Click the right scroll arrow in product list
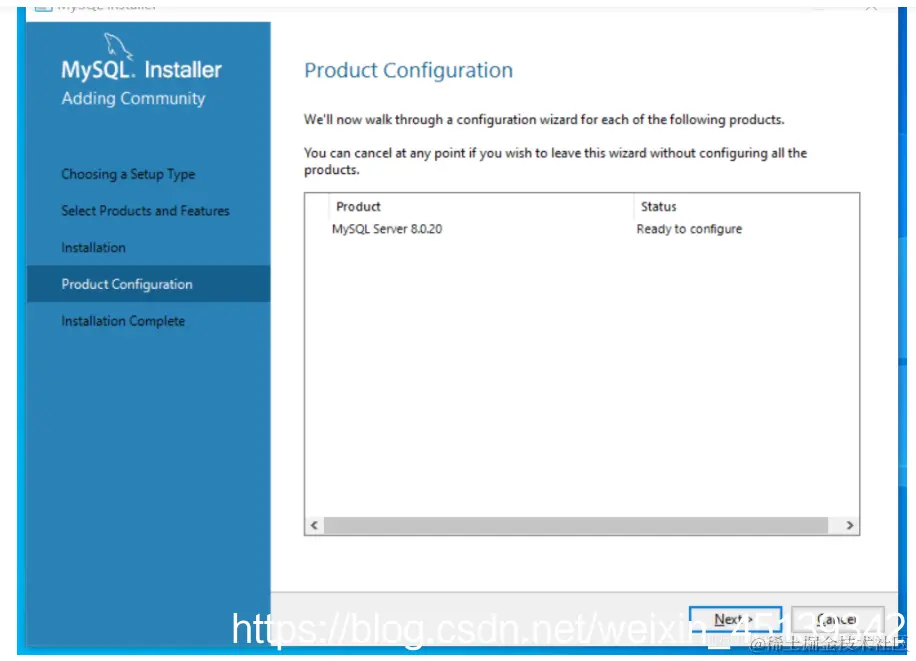The height and width of the screenshot is (661, 916). click(849, 525)
